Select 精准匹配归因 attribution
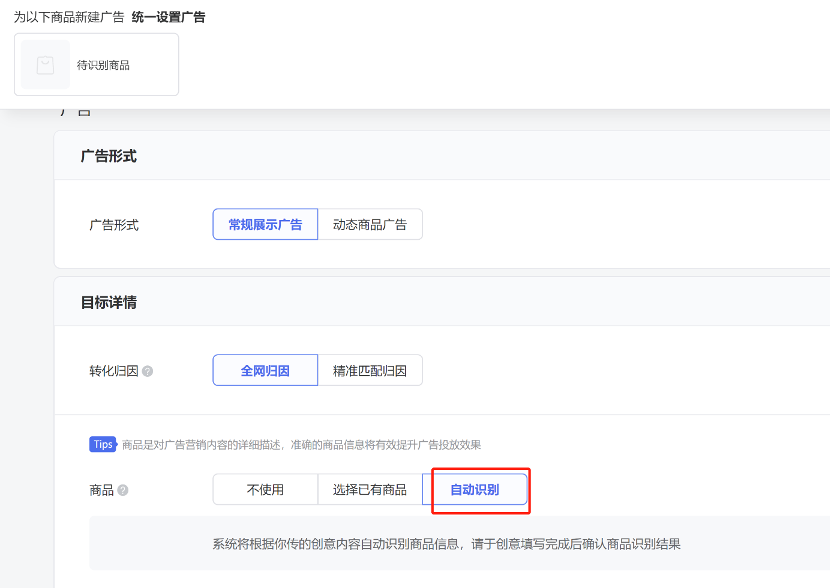 [370, 371]
